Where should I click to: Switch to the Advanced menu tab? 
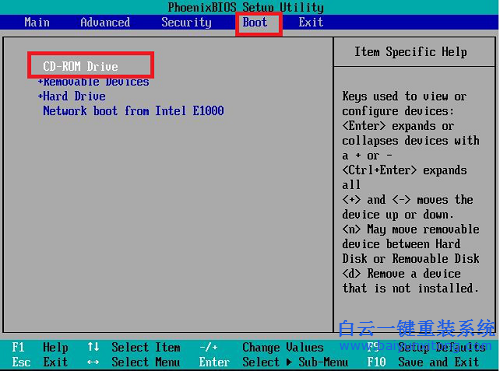(x=105, y=22)
